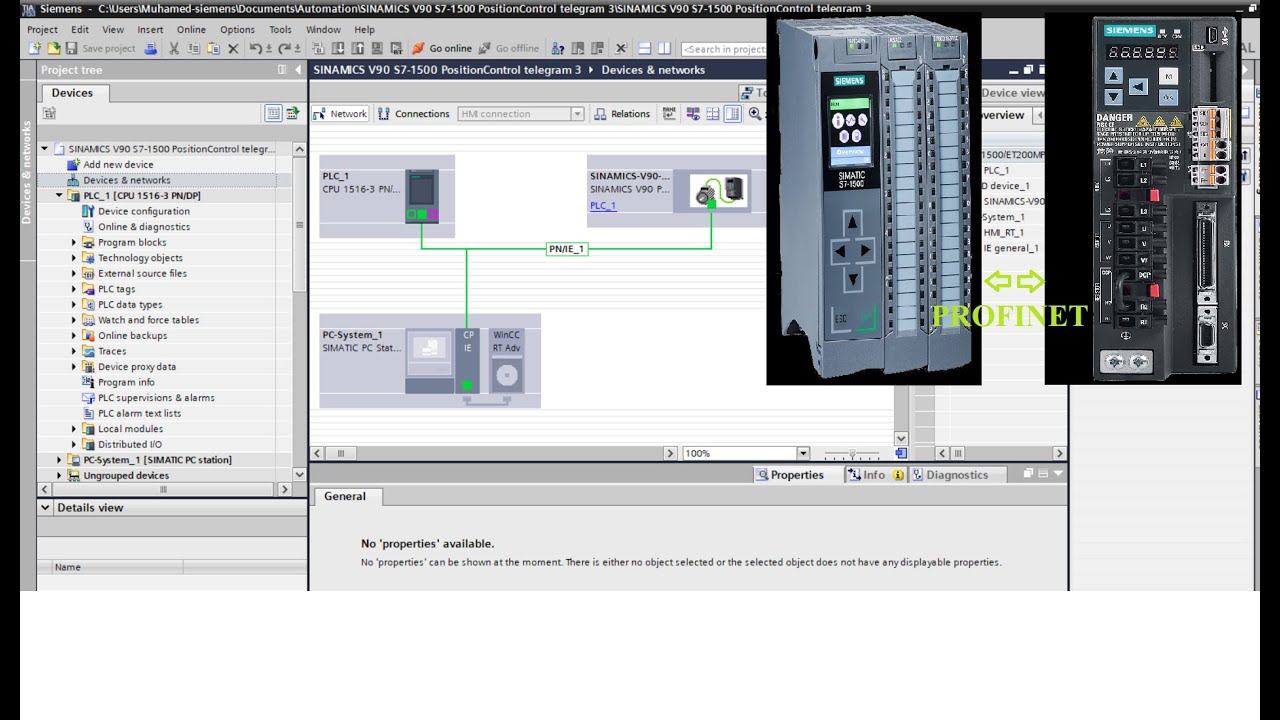Expand the Traces folder
Viewport: 1280px width, 720px height.
point(73,352)
